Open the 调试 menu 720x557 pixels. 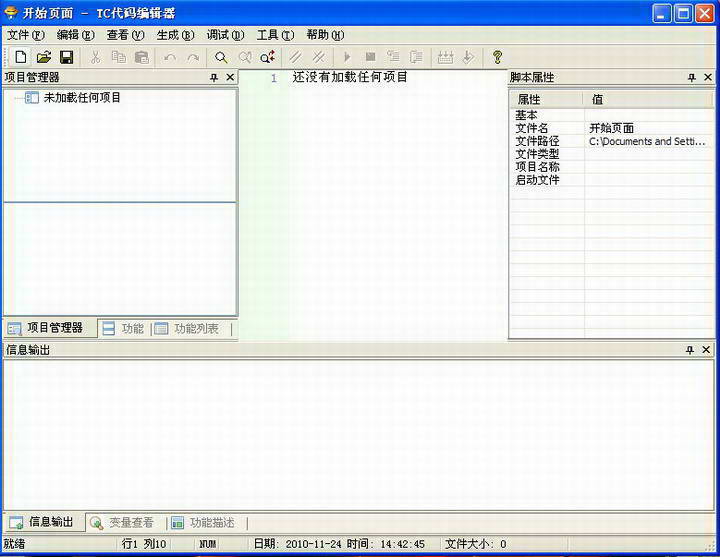click(x=225, y=35)
